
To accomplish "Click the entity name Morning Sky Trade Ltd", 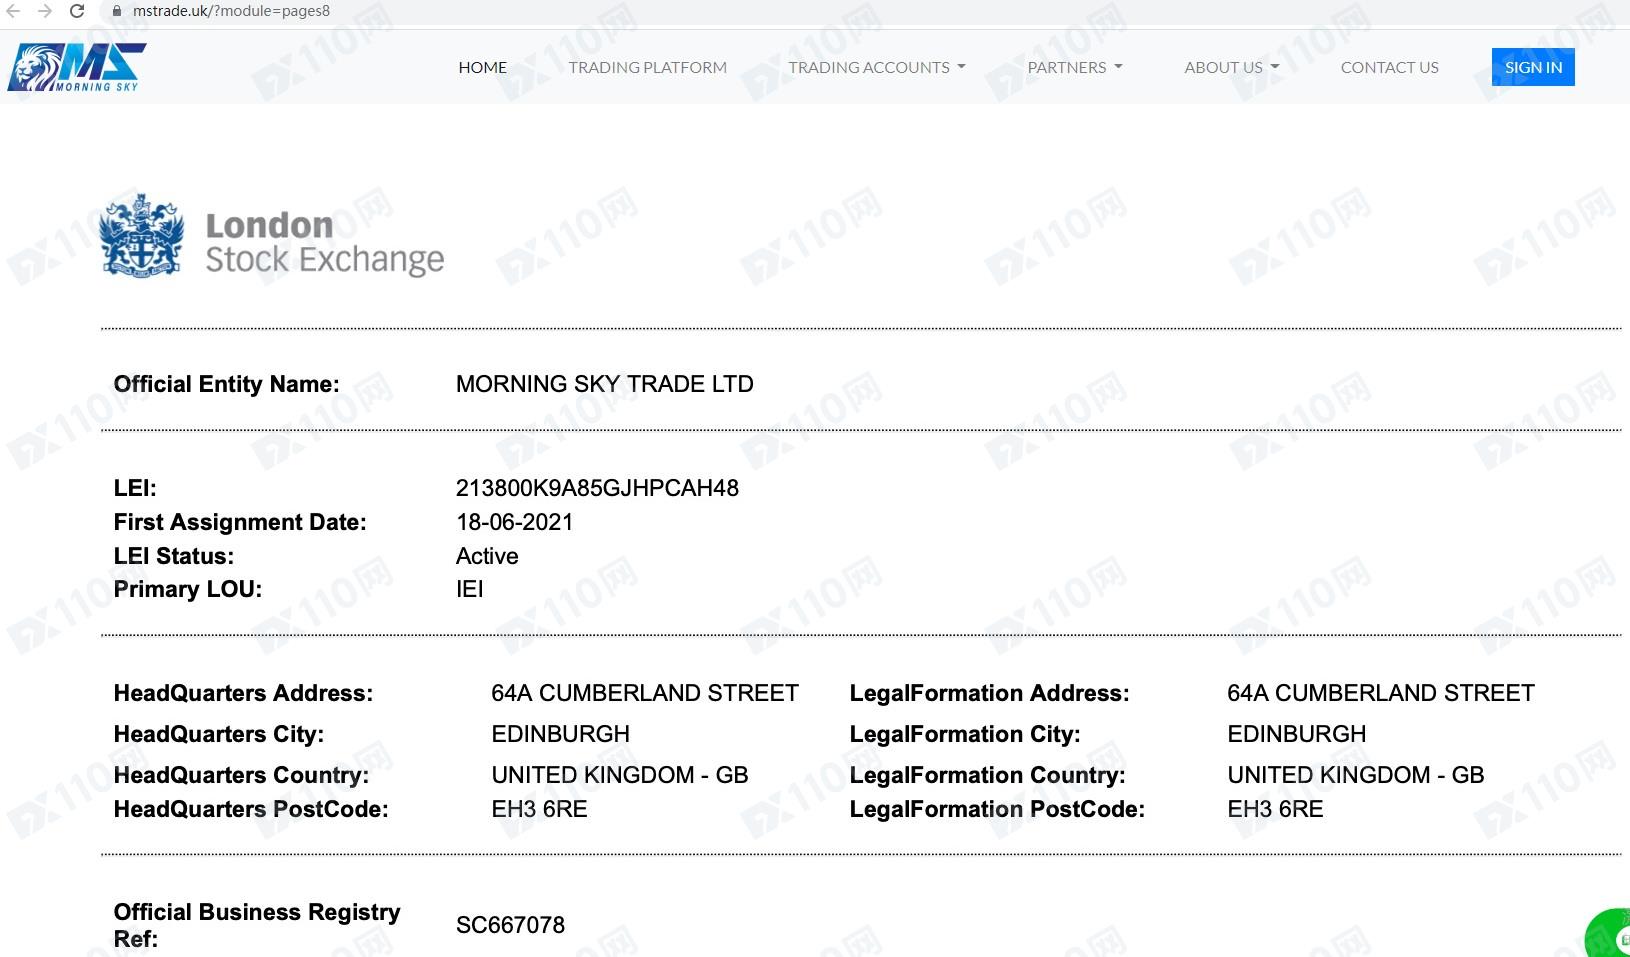I will [604, 384].
